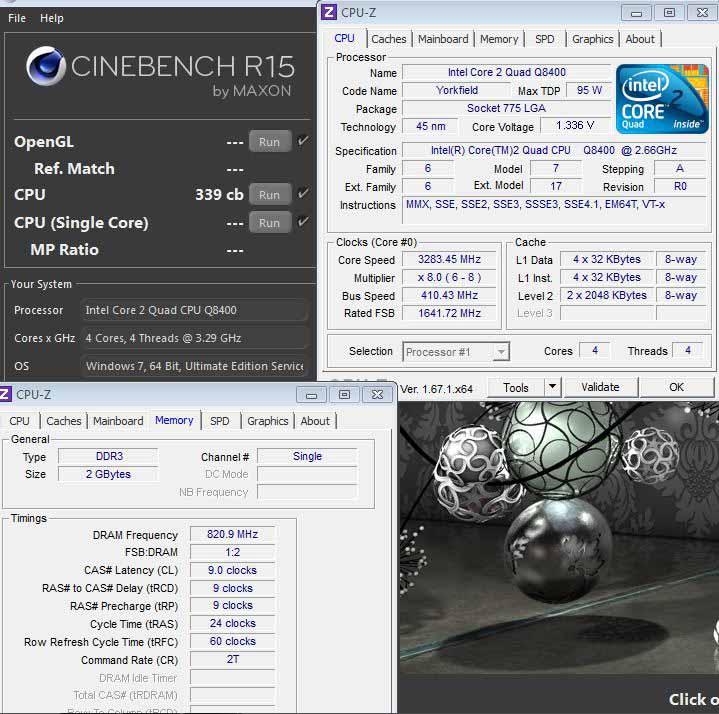Click the Code Name value Yorkfield

pos(457,90)
